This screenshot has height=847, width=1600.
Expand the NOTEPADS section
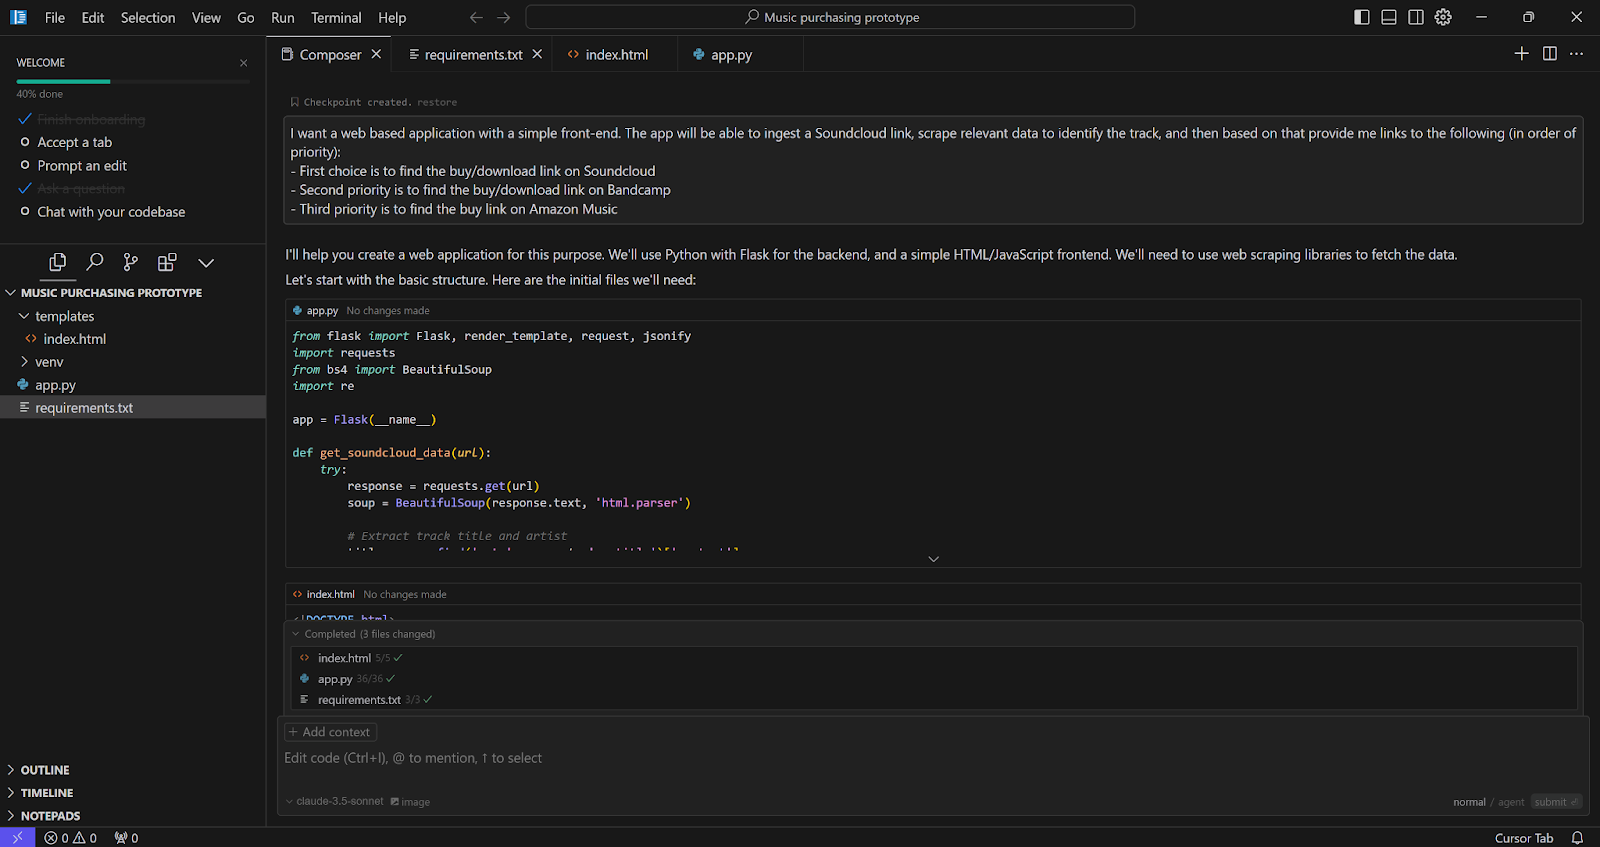[133, 816]
